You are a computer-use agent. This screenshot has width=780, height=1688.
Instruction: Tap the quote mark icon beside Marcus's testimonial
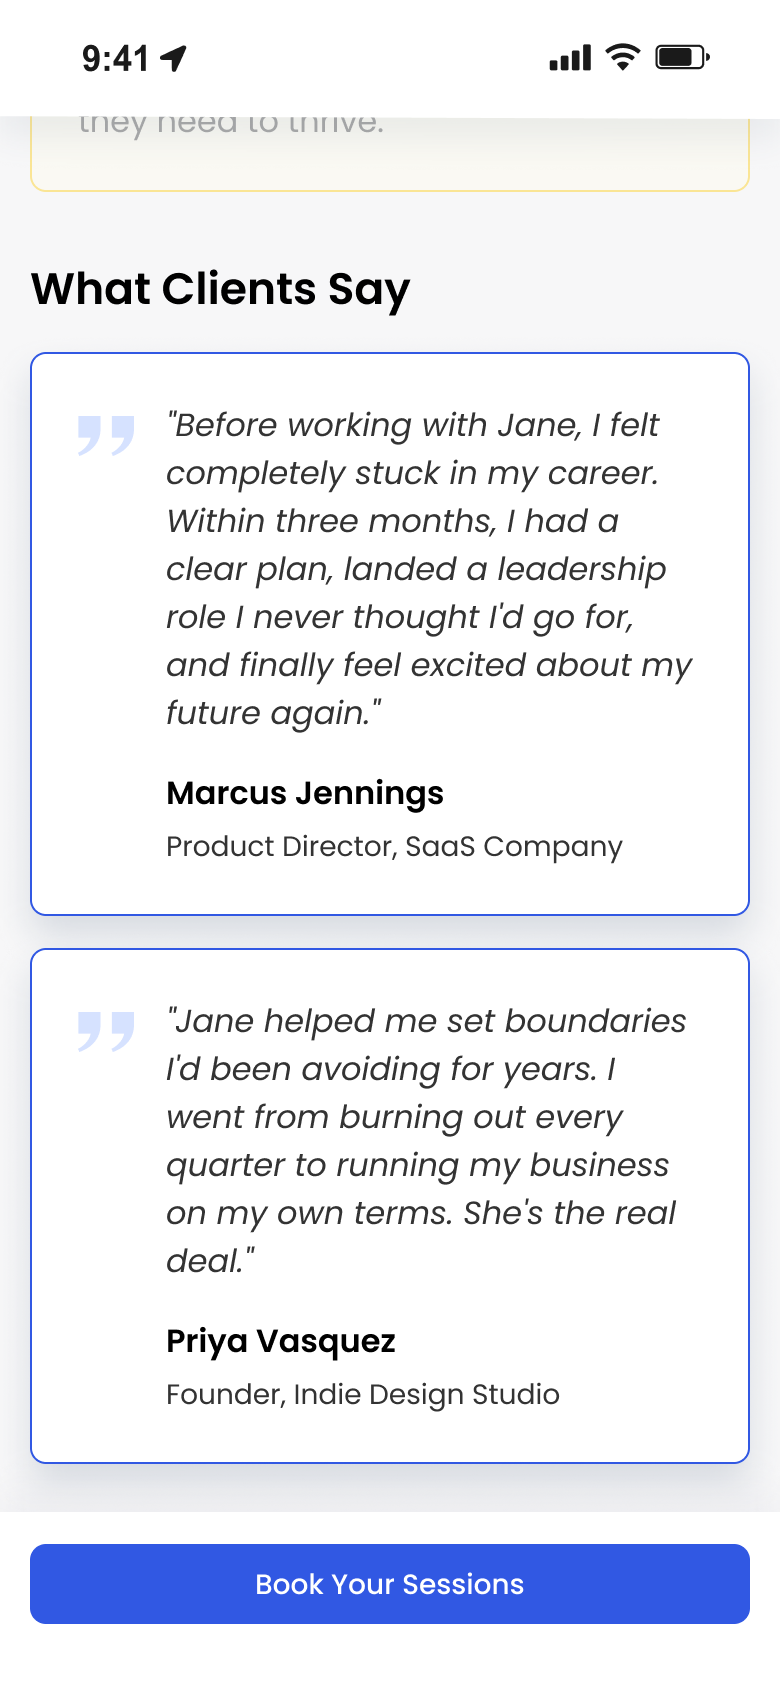(106, 435)
